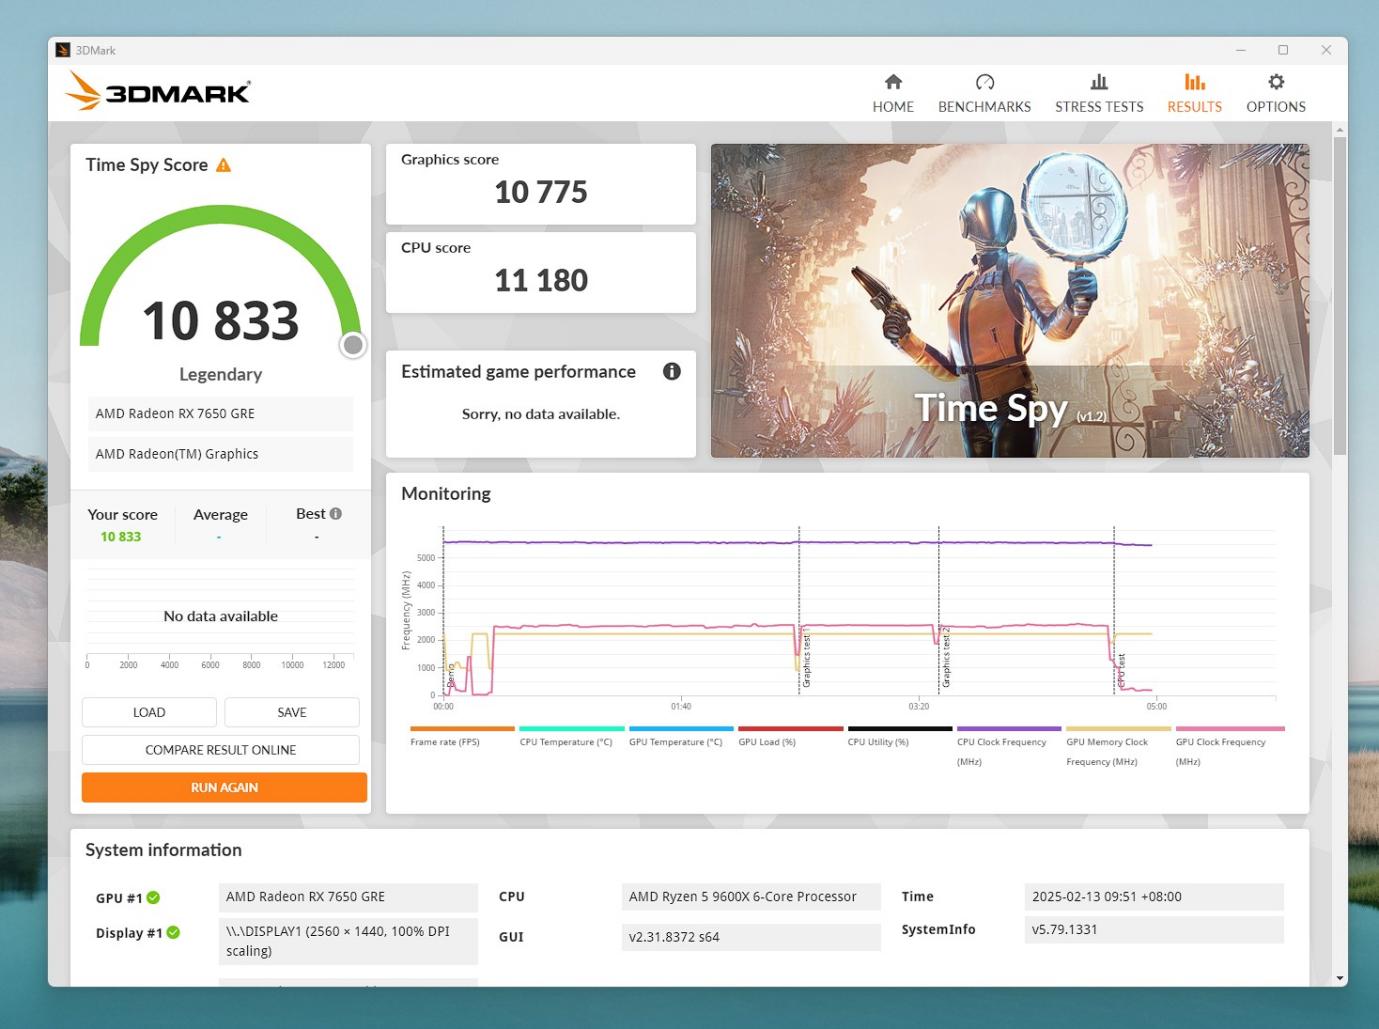Viewport: 1379px width, 1029px height.
Task: Toggle the GPU Memory Clock Frequency legend
Action: [1118, 747]
